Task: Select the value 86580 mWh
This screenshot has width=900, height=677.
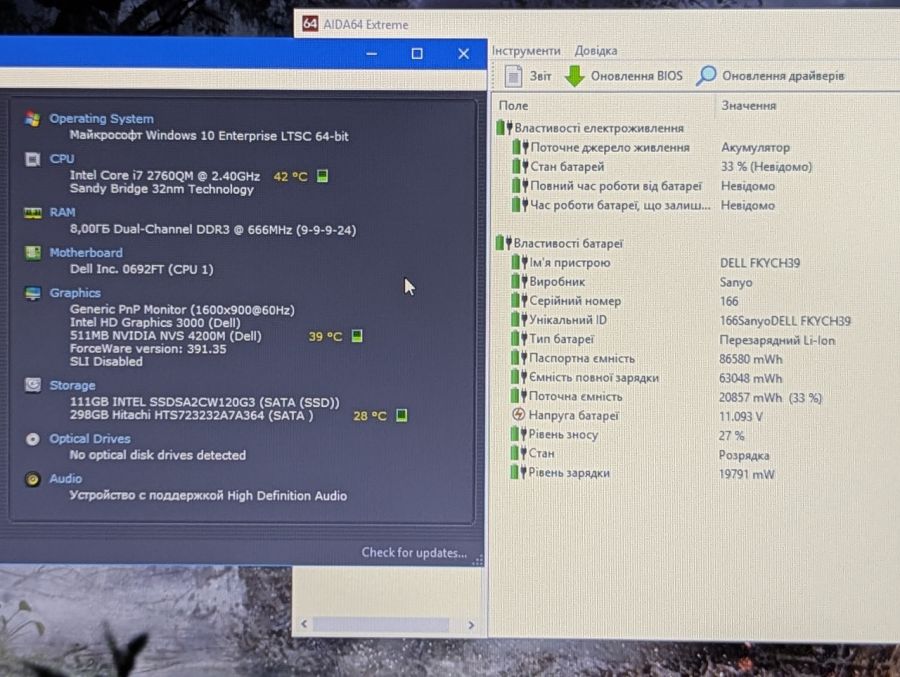Action: click(x=751, y=359)
